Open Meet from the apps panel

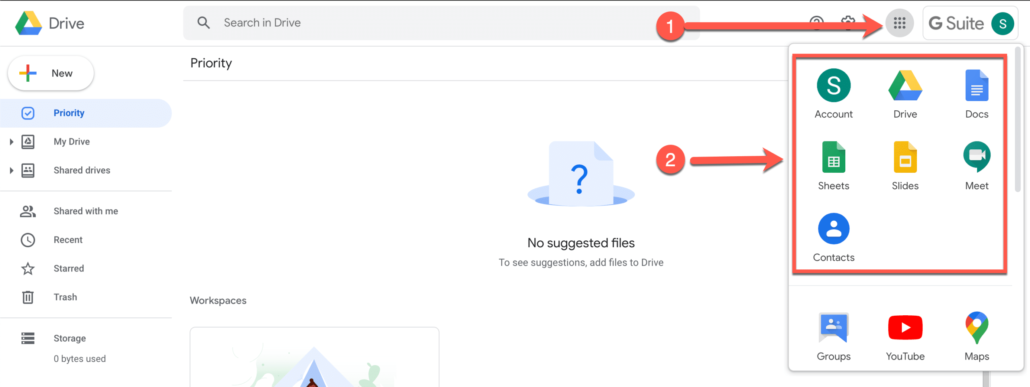tap(977, 166)
